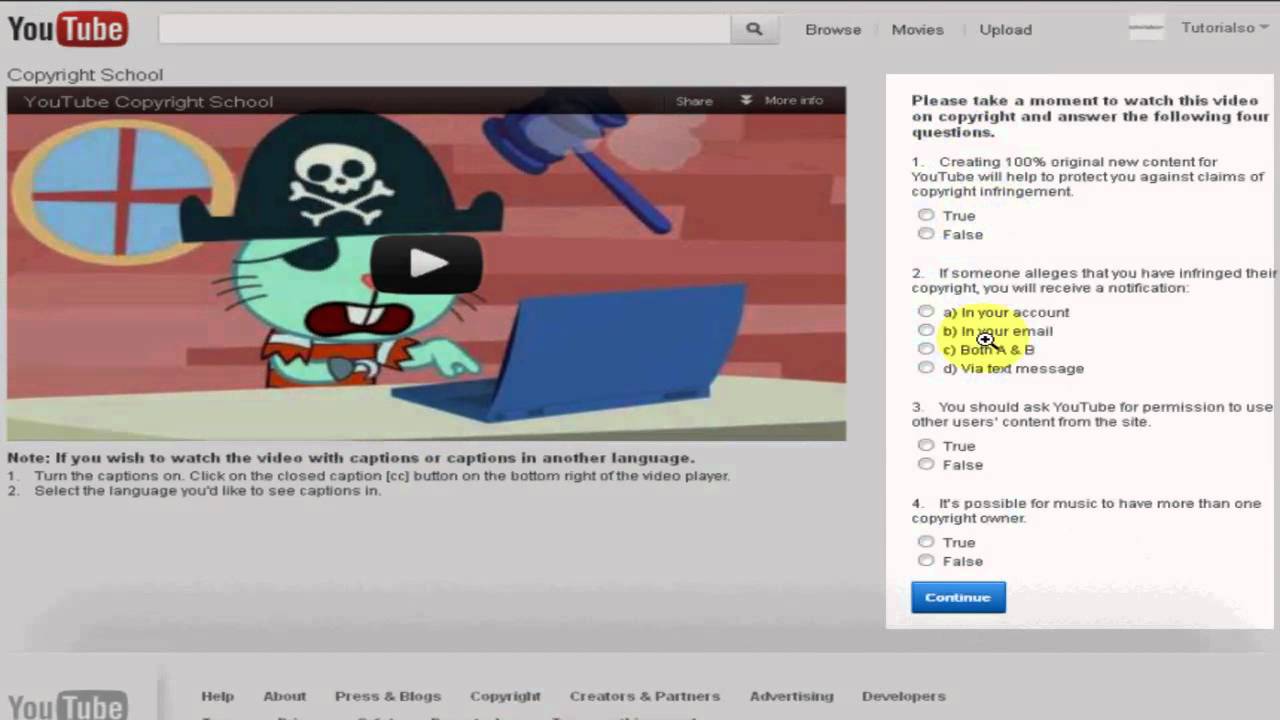
Task: Open the More info arrow icon
Action: pos(746,100)
